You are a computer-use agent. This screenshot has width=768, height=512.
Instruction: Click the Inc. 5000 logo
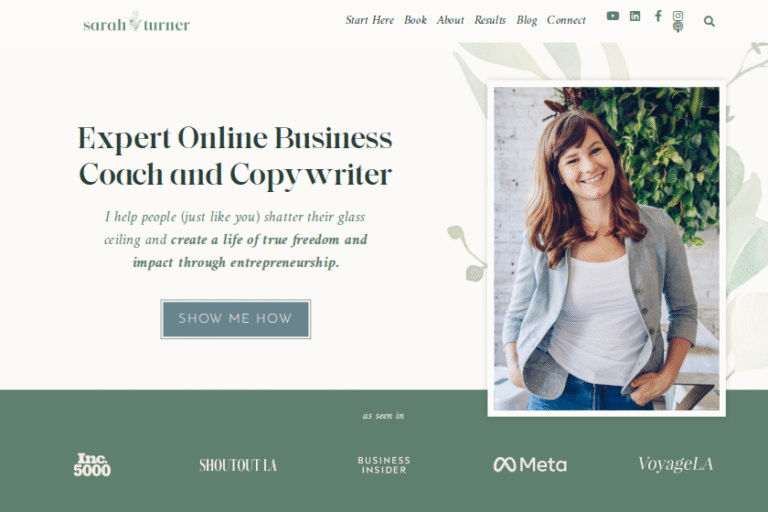tap(92, 464)
